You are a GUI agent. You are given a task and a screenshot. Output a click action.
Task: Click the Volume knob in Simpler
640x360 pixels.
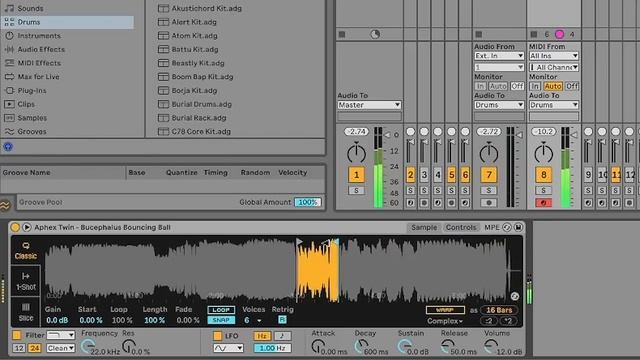(x=491, y=346)
